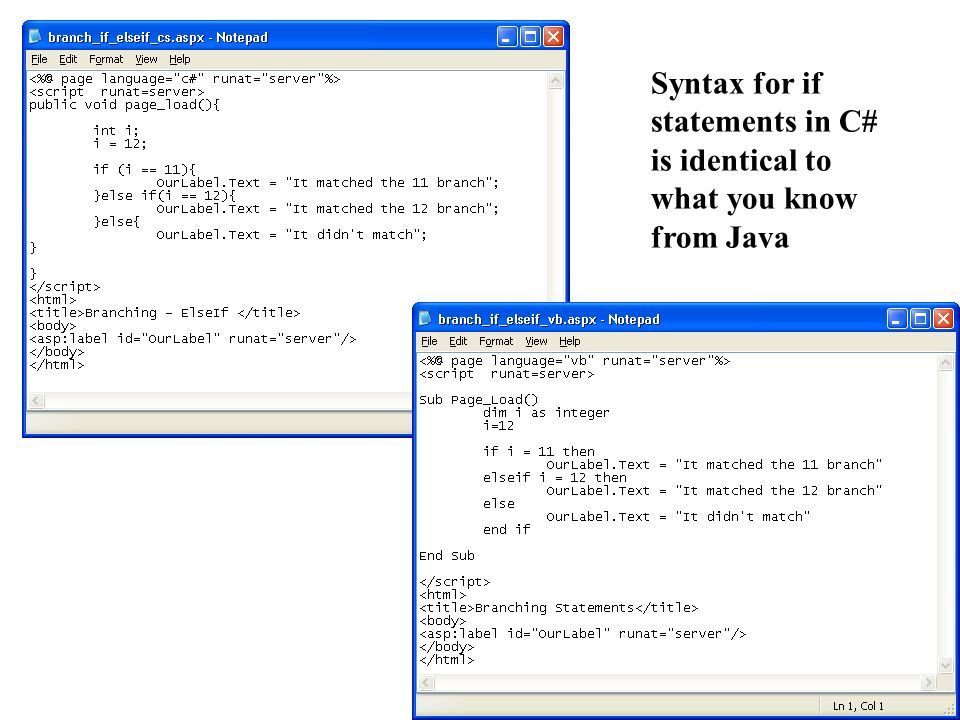
Task: Open View menu in branch_if_elseif_vb.aspx Notepad
Action: pos(536,341)
